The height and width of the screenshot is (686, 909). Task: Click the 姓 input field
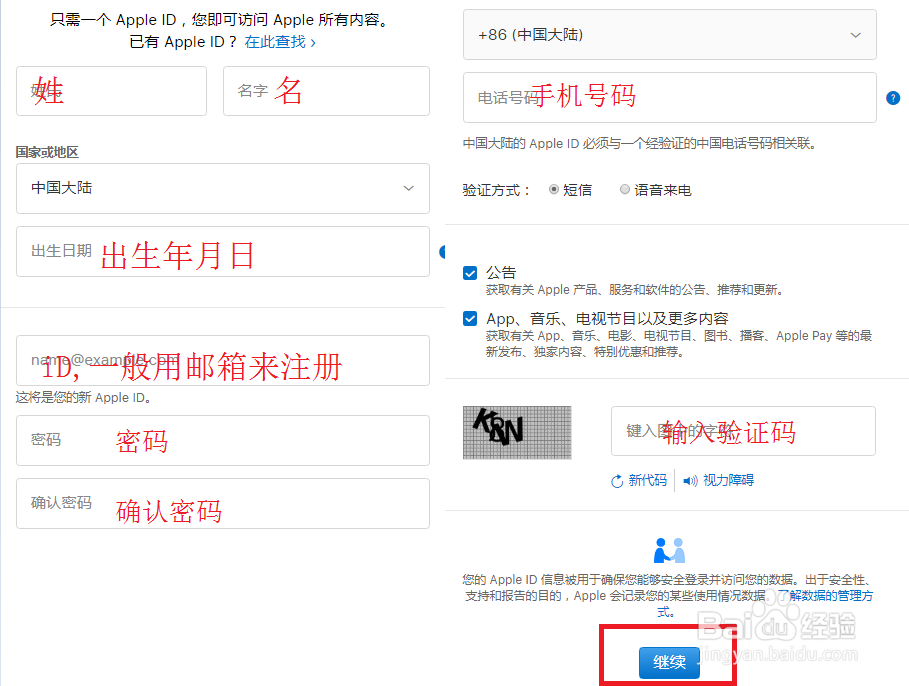click(110, 91)
